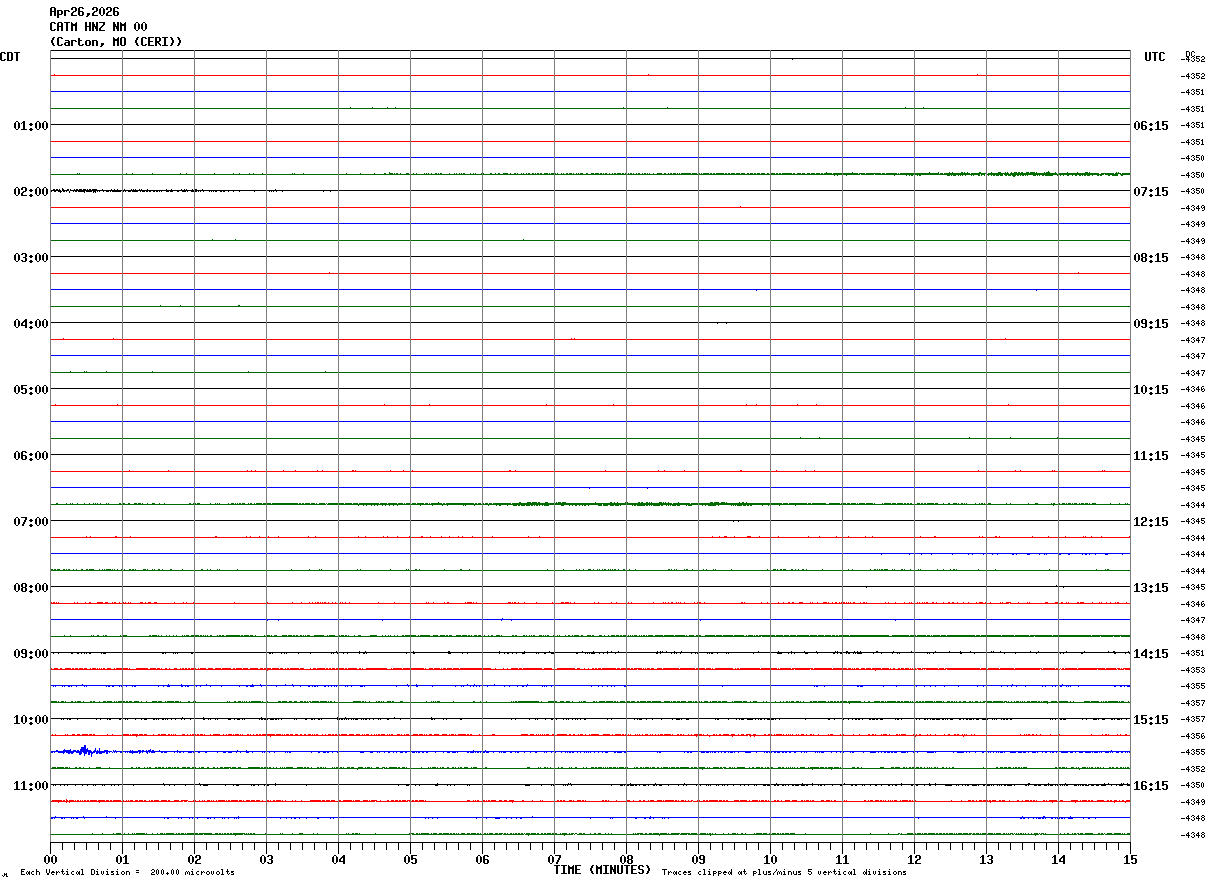Select the 05:00 CDT time label

31,389
